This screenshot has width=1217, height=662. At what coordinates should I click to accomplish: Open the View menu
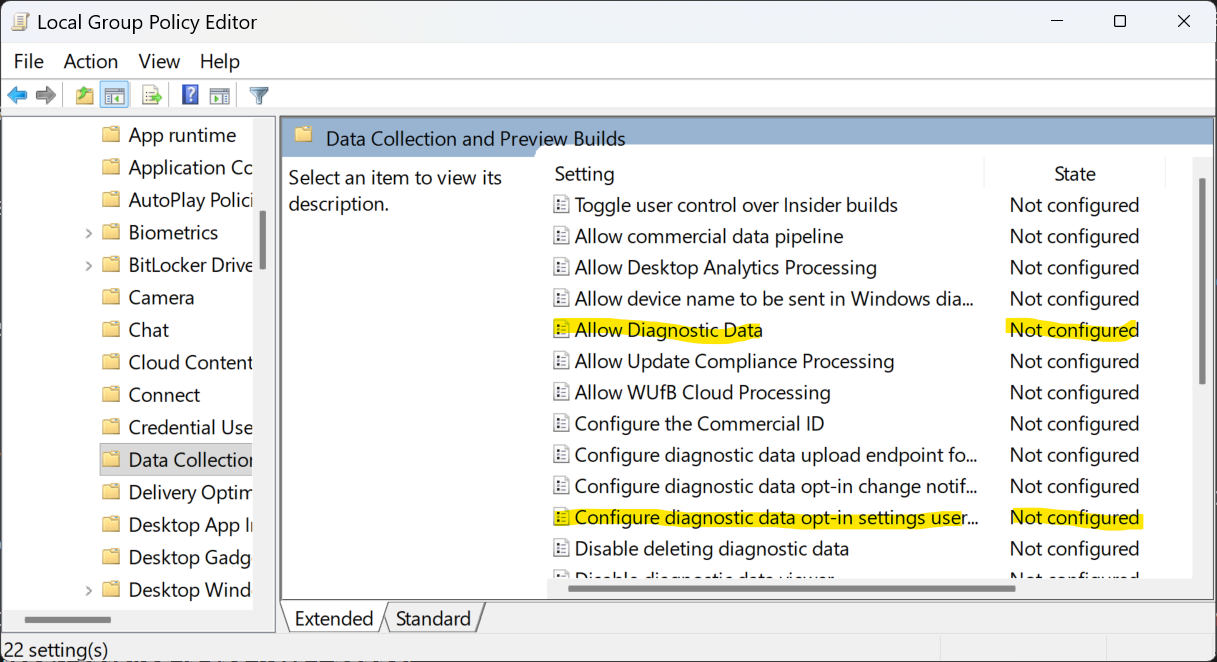click(x=159, y=61)
